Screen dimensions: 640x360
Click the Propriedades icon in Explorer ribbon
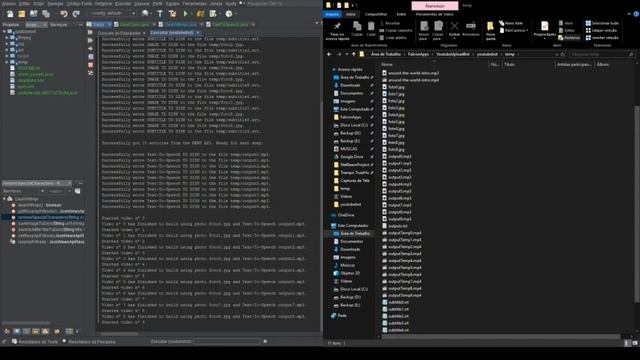(x=544, y=27)
